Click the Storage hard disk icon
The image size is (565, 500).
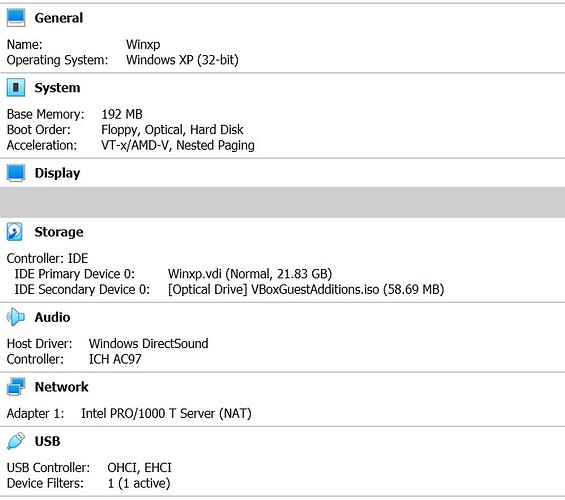(x=15, y=232)
